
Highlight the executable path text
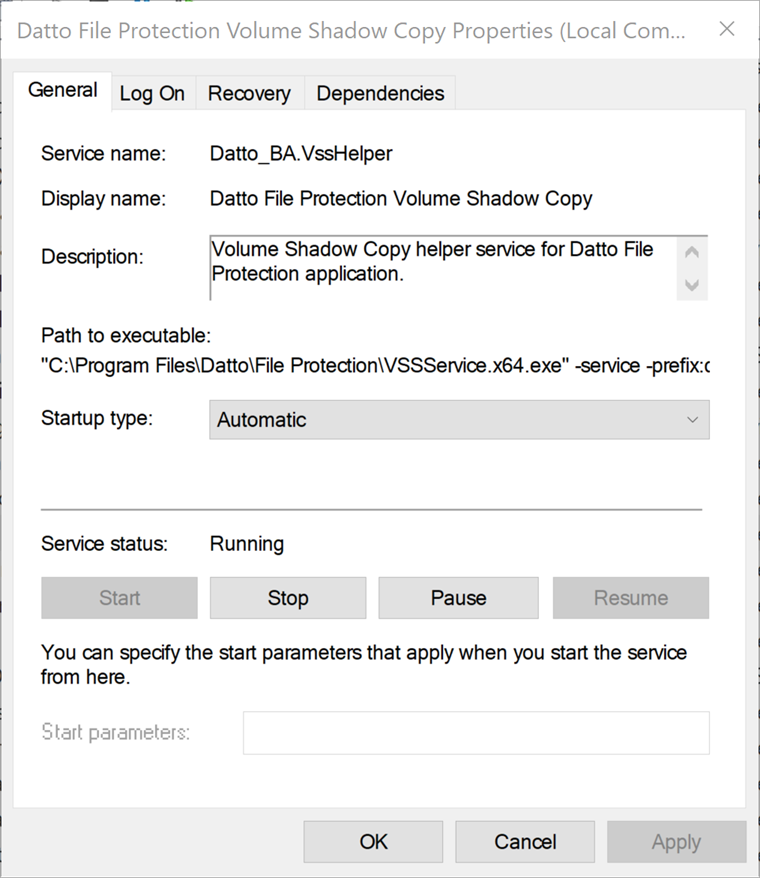tap(370, 365)
